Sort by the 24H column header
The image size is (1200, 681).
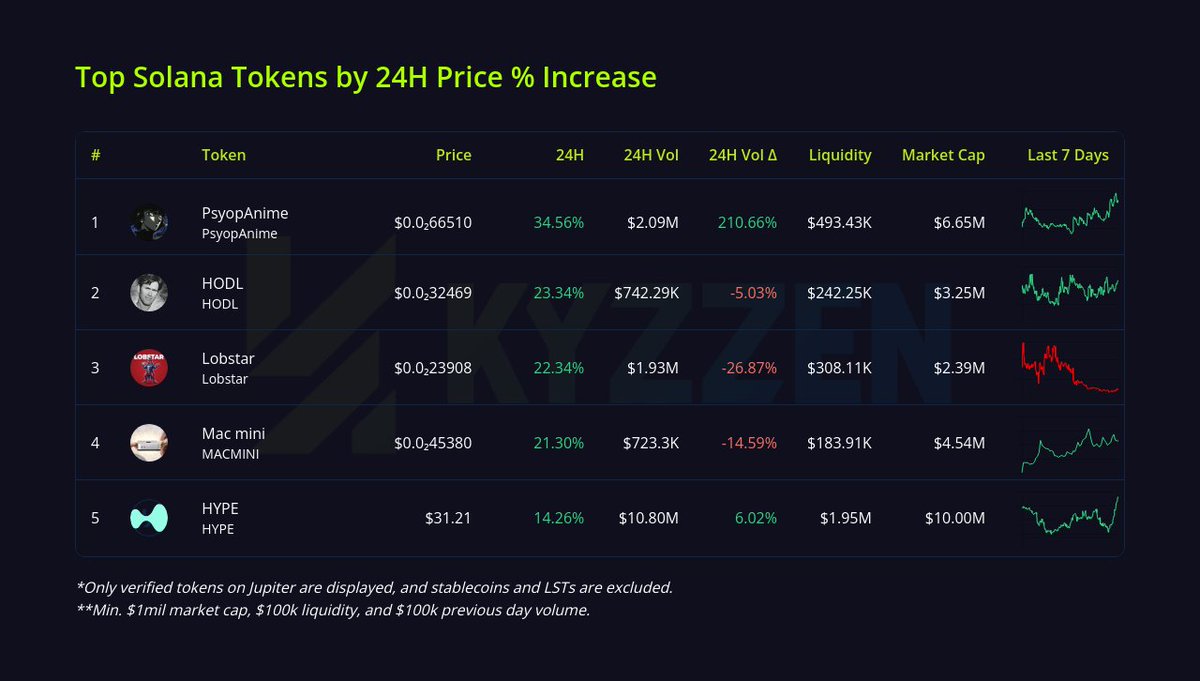(570, 155)
